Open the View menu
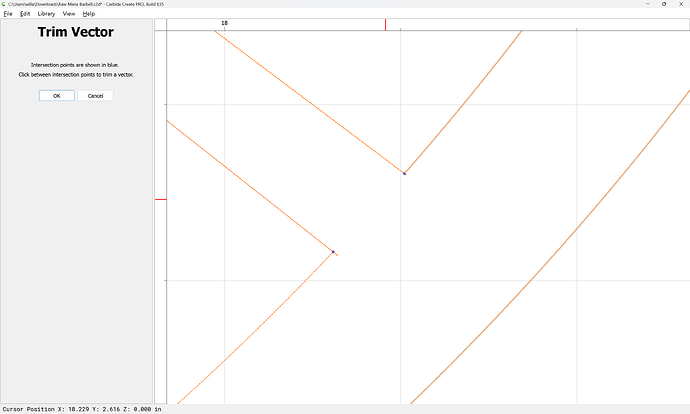Image resolution: width=690 pixels, height=414 pixels. [x=68, y=14]
